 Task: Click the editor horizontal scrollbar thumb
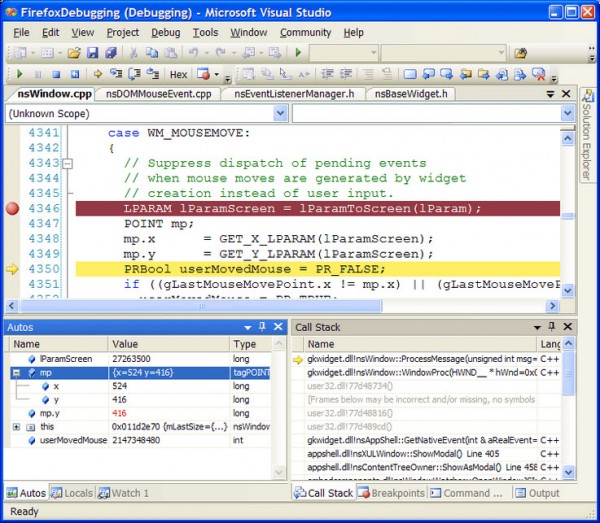pyautogui.click(x=201, y=306)
